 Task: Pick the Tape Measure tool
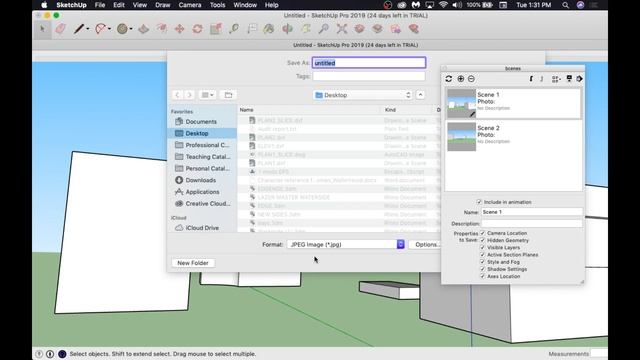point(234,29)
